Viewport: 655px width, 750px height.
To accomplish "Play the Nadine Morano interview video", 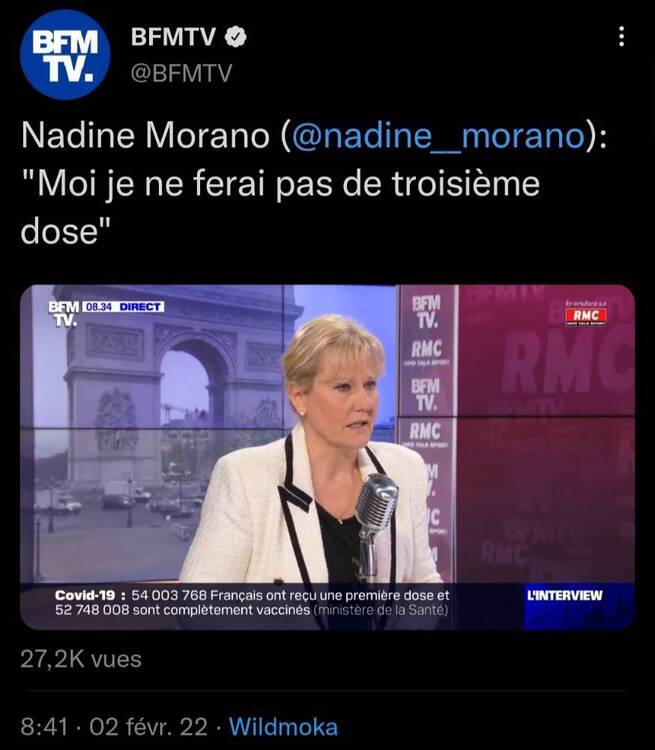I will 327,457.
